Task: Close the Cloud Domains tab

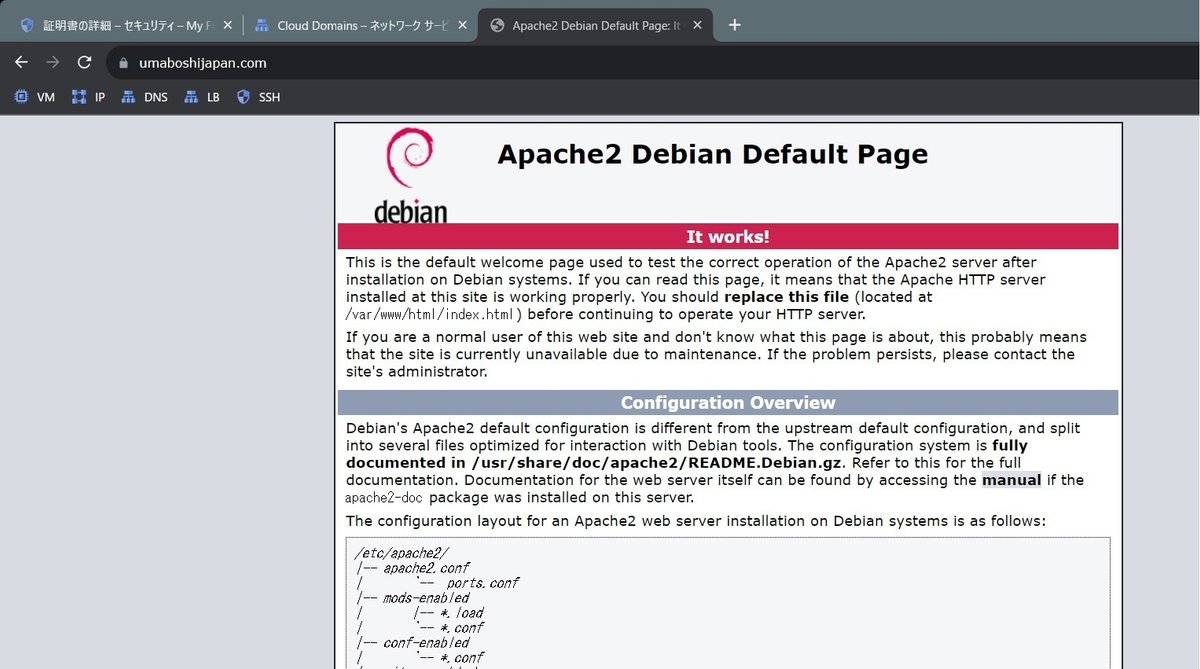Action: [462, 26]
